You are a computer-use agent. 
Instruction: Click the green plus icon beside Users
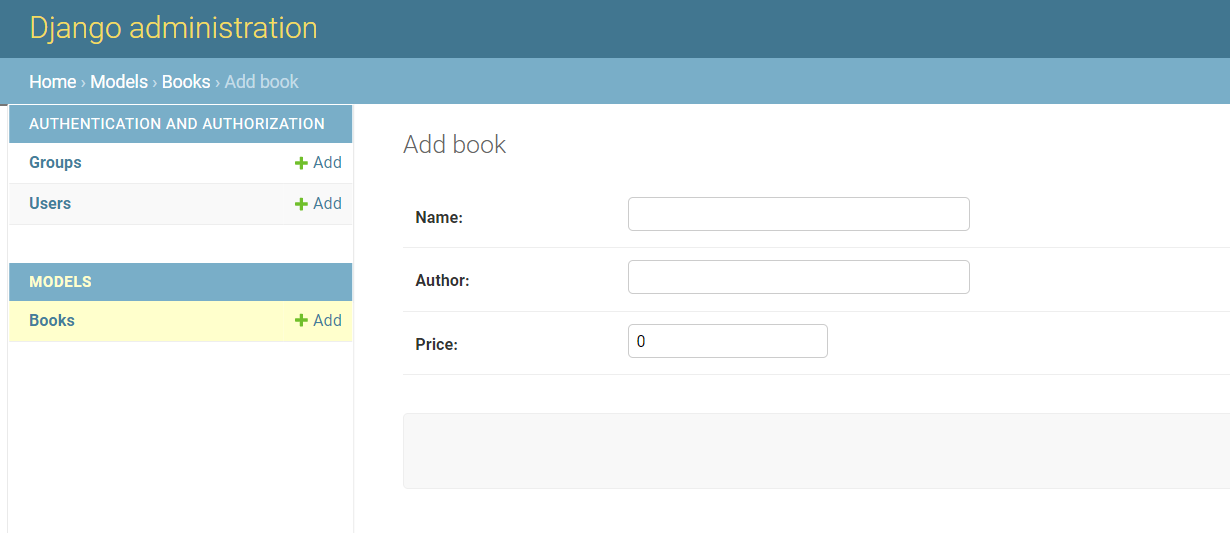(301, 204)
